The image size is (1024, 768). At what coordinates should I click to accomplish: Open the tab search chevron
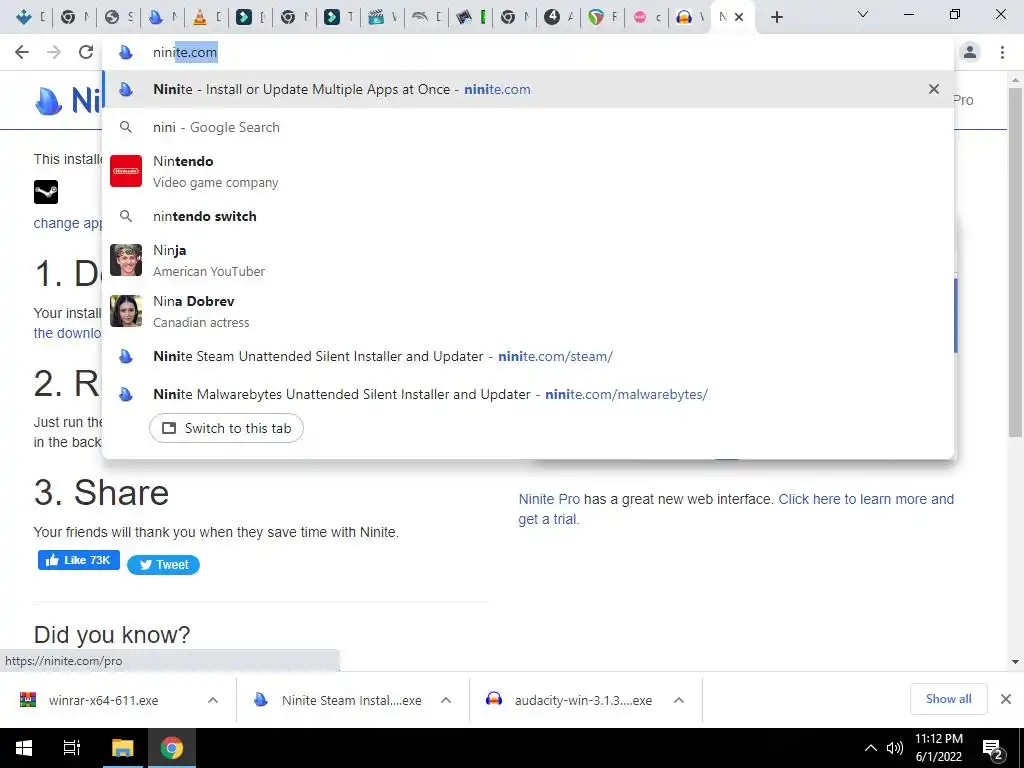(863, 14)
